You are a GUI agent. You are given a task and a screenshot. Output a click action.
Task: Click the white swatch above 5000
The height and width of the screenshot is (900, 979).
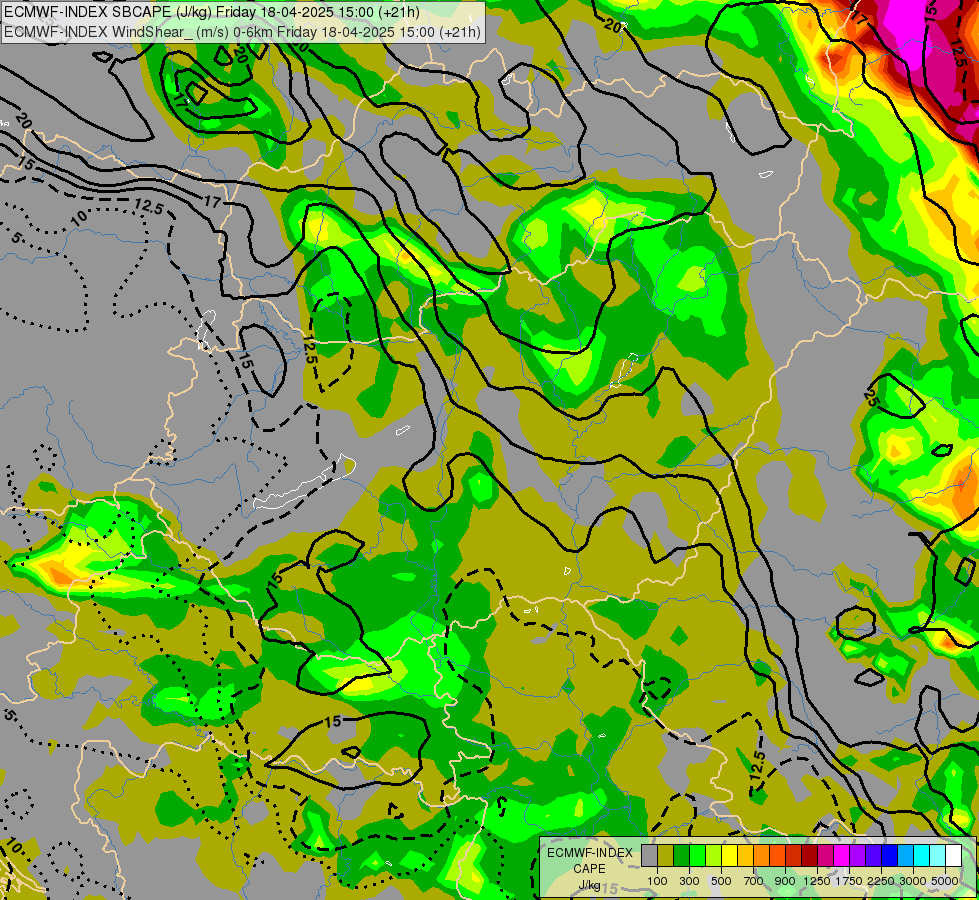[953, 856]
